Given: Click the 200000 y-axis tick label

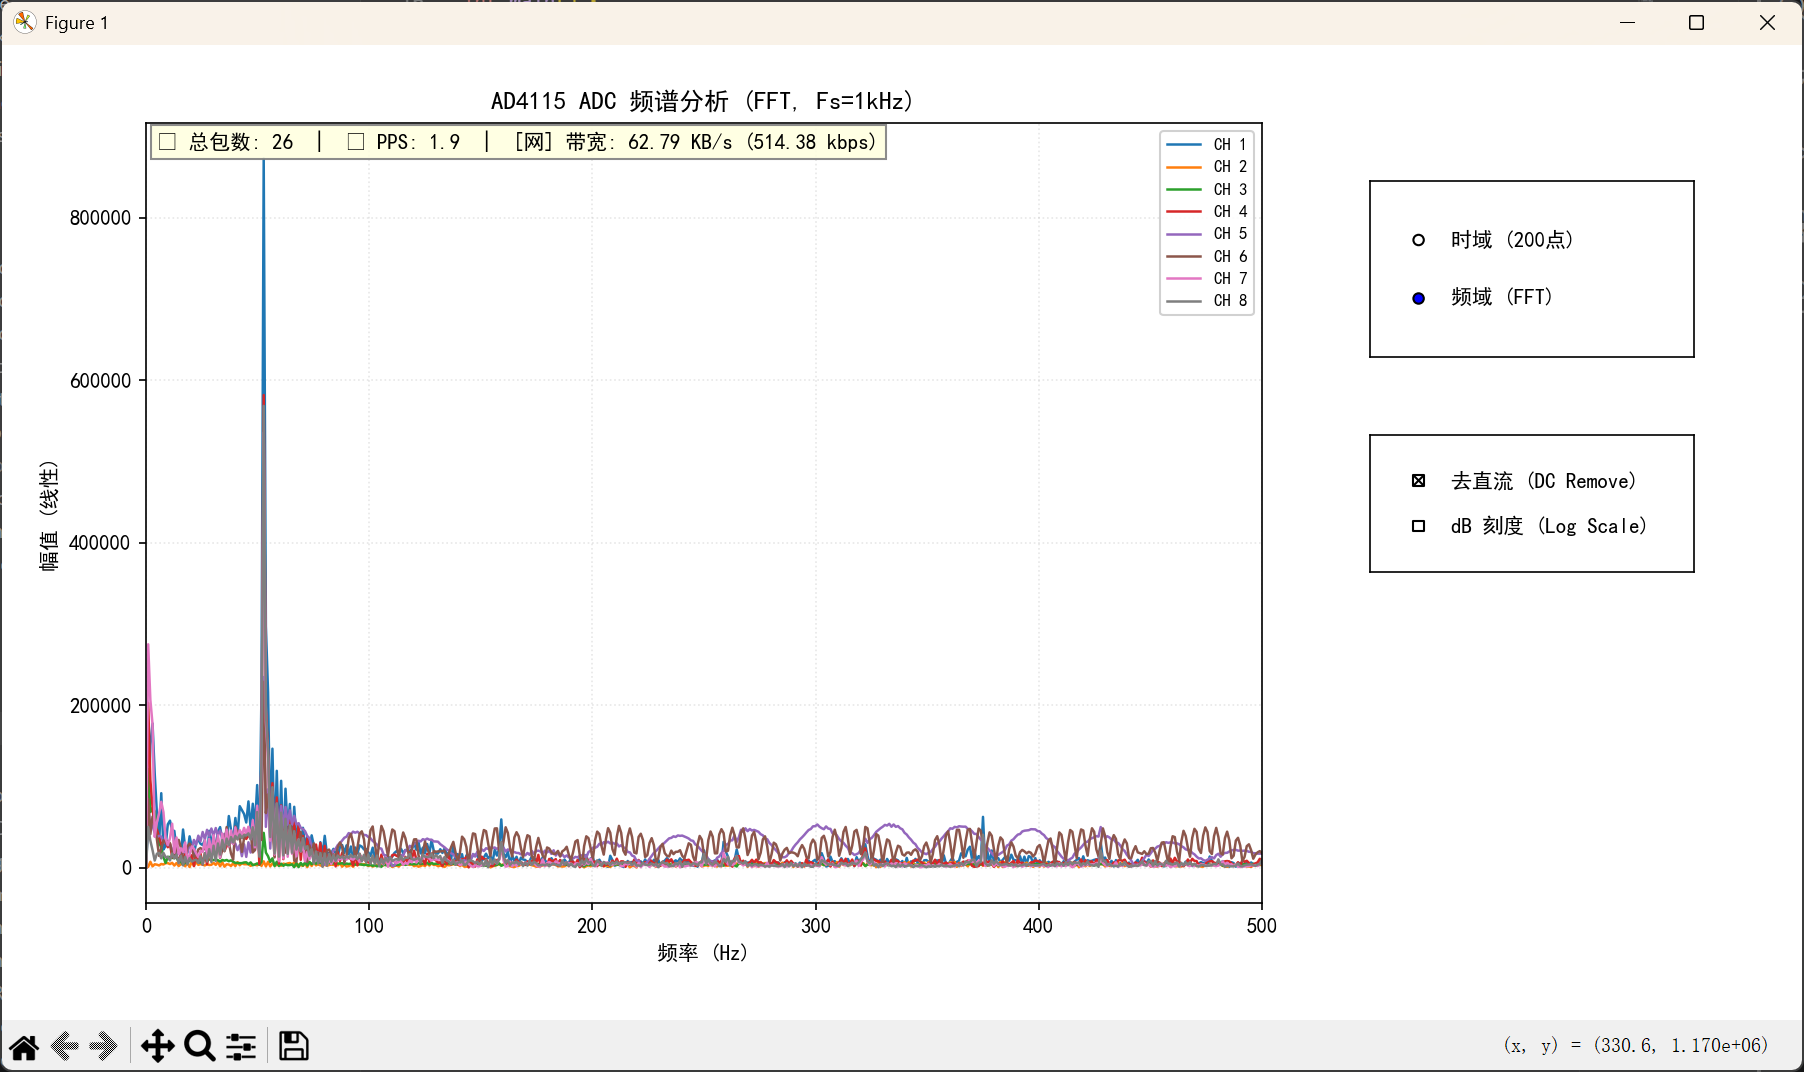Looking at the screenshot, I should (x=100, y=706).
